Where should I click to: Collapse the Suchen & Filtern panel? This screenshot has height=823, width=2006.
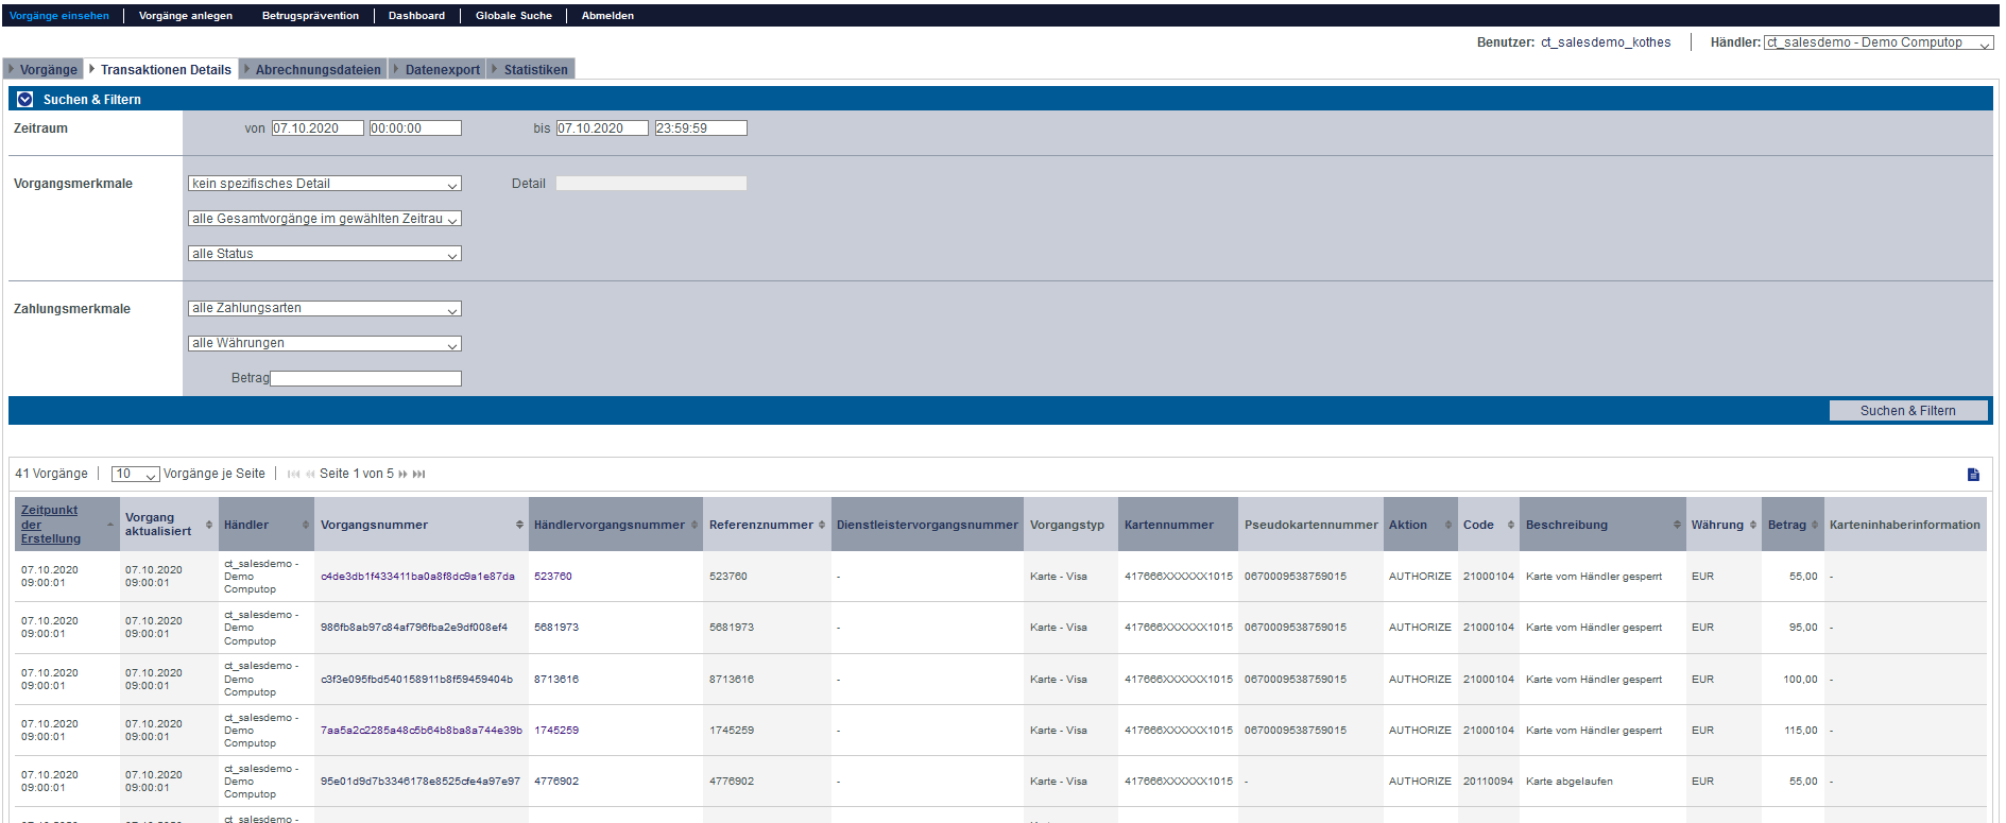(x=25, y=99)
